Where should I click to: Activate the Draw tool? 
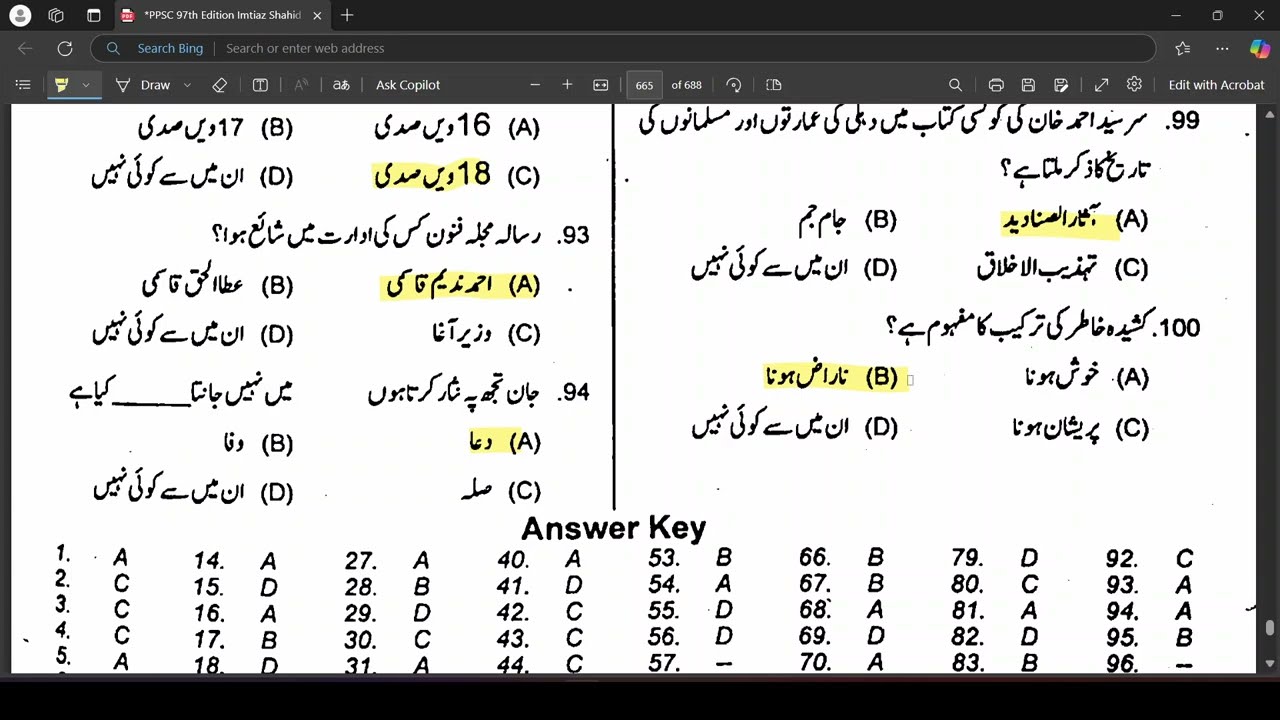coord(143,85)
